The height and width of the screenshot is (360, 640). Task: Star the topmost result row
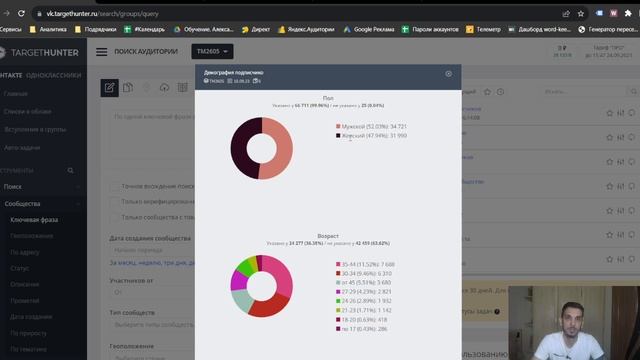[x=609, y=113]
